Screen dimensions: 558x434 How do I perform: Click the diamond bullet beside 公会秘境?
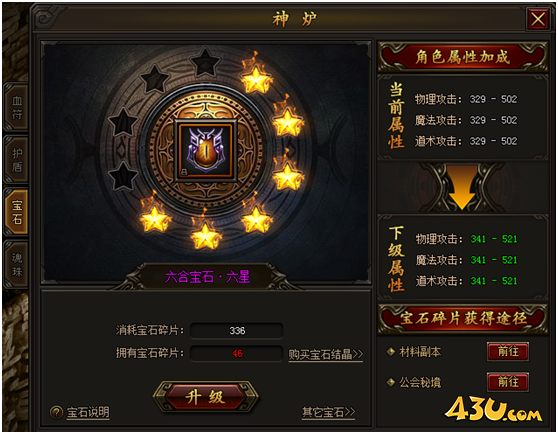tap(391, 382)
